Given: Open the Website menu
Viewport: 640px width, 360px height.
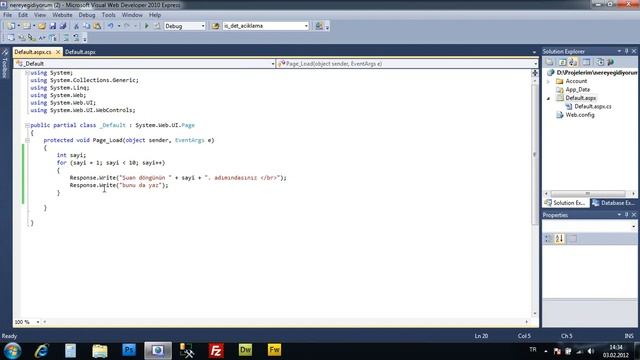Looking at the screenshot, I should pos(62,15).
